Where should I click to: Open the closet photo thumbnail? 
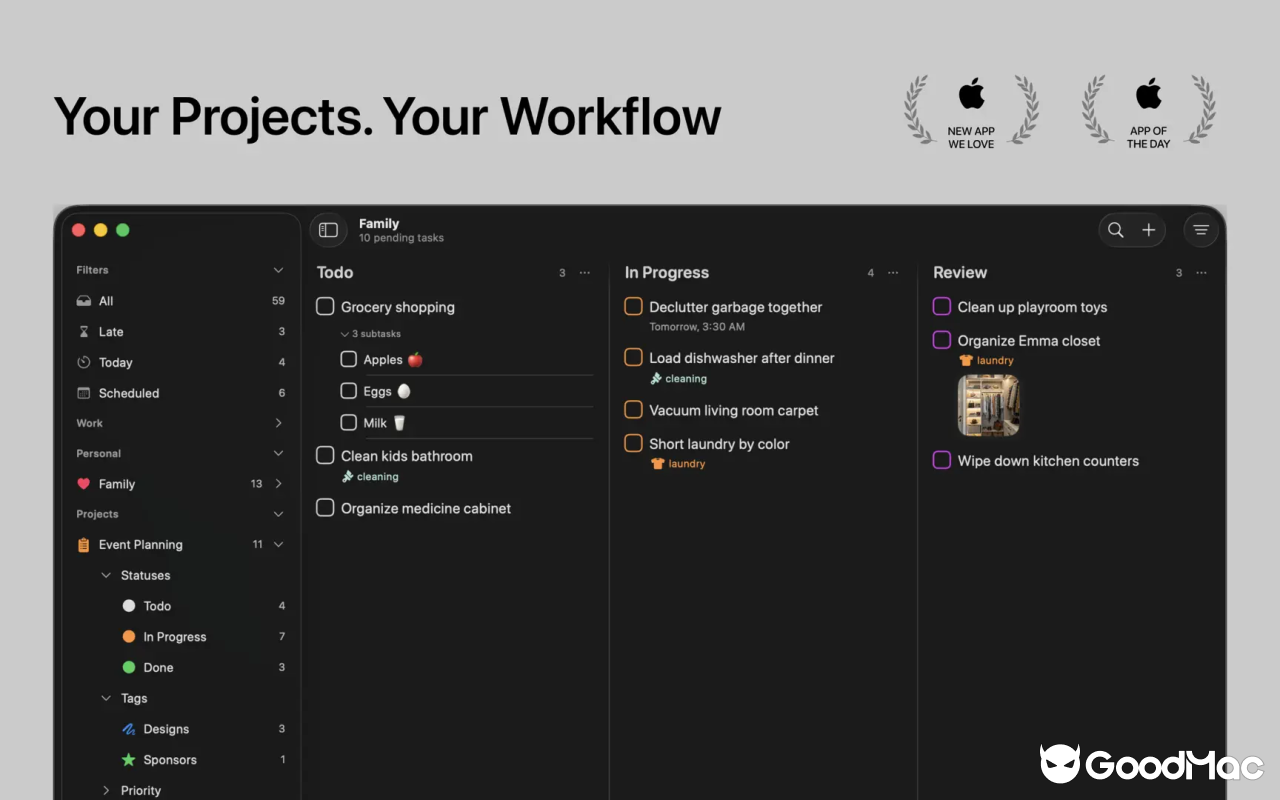[x=989, y=405]
